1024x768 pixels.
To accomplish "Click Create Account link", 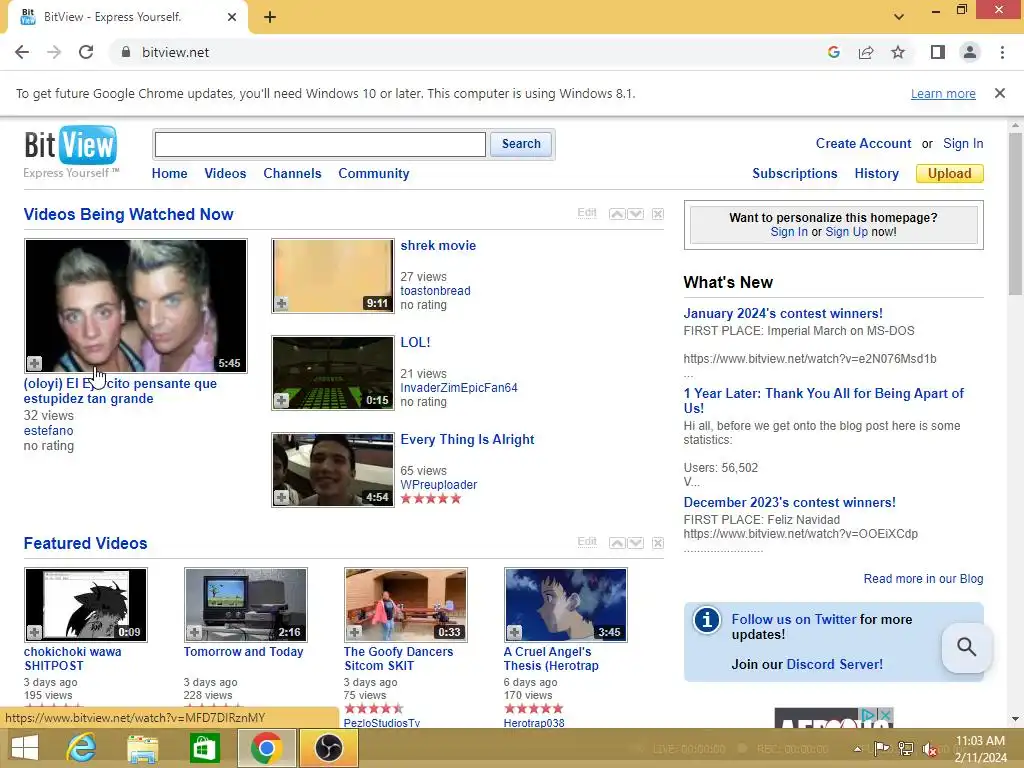I will click(x=863, y=144).
